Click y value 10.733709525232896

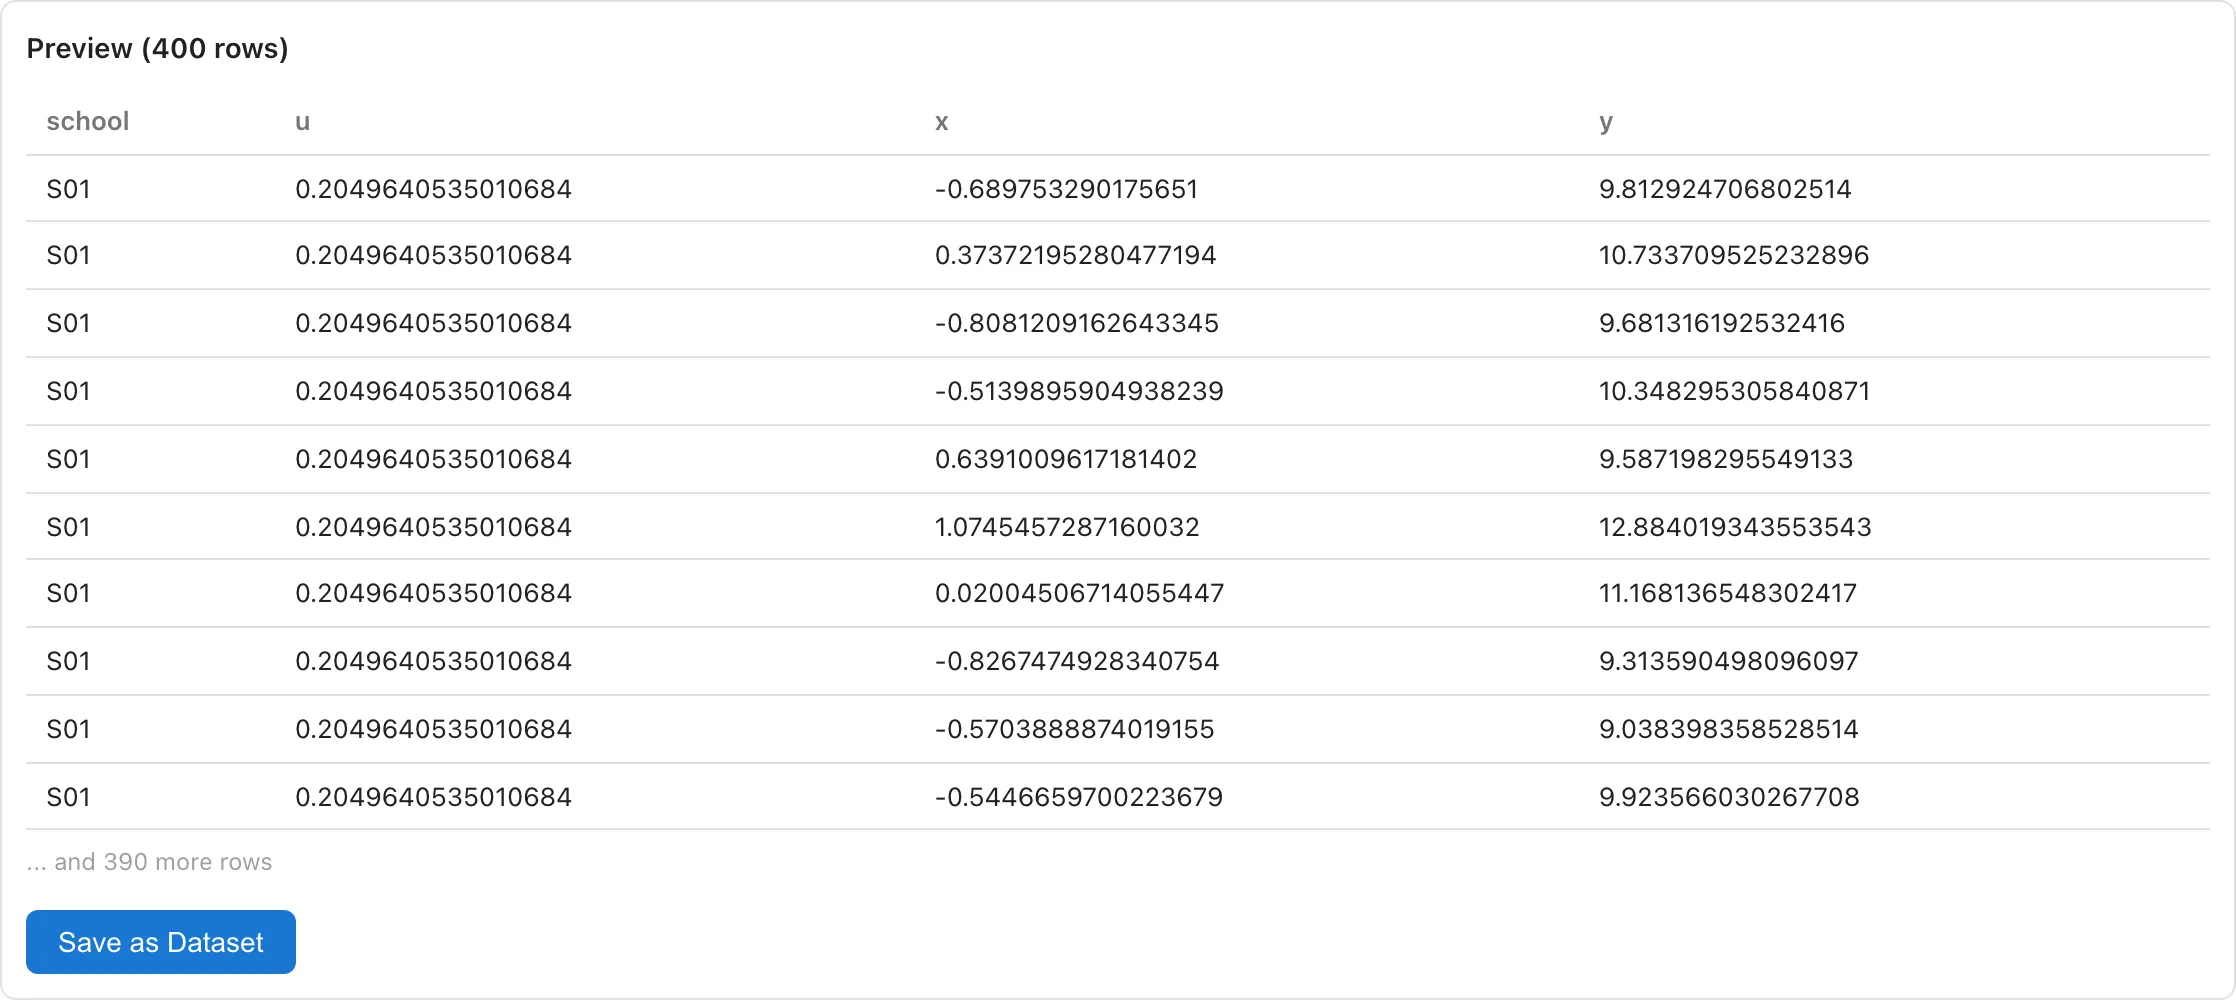point(1734,255)
